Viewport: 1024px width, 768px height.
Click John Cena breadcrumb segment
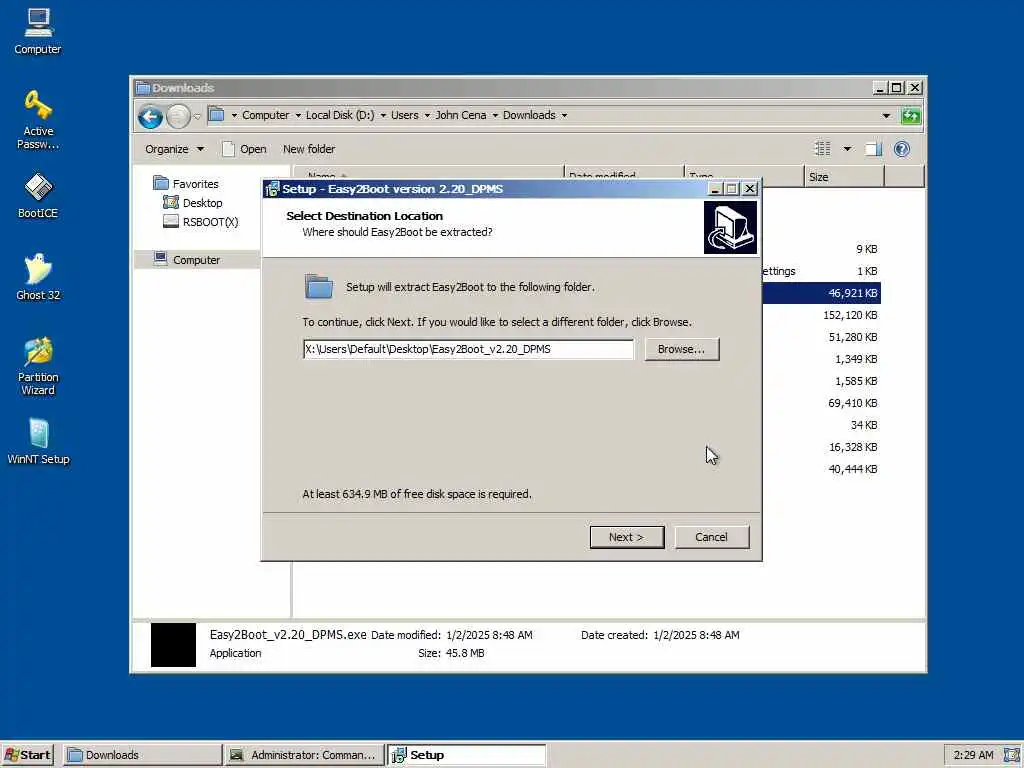coord(461,115)
